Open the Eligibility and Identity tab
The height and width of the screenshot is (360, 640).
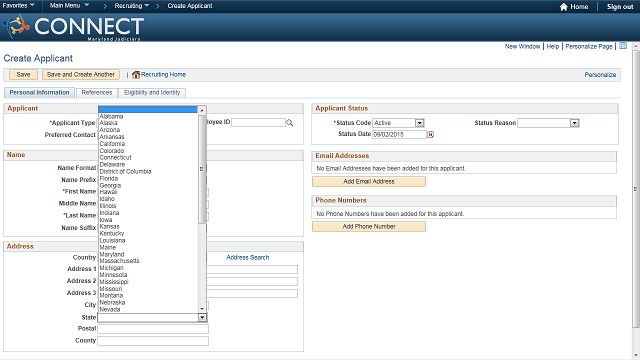click(x=152, y=93)
